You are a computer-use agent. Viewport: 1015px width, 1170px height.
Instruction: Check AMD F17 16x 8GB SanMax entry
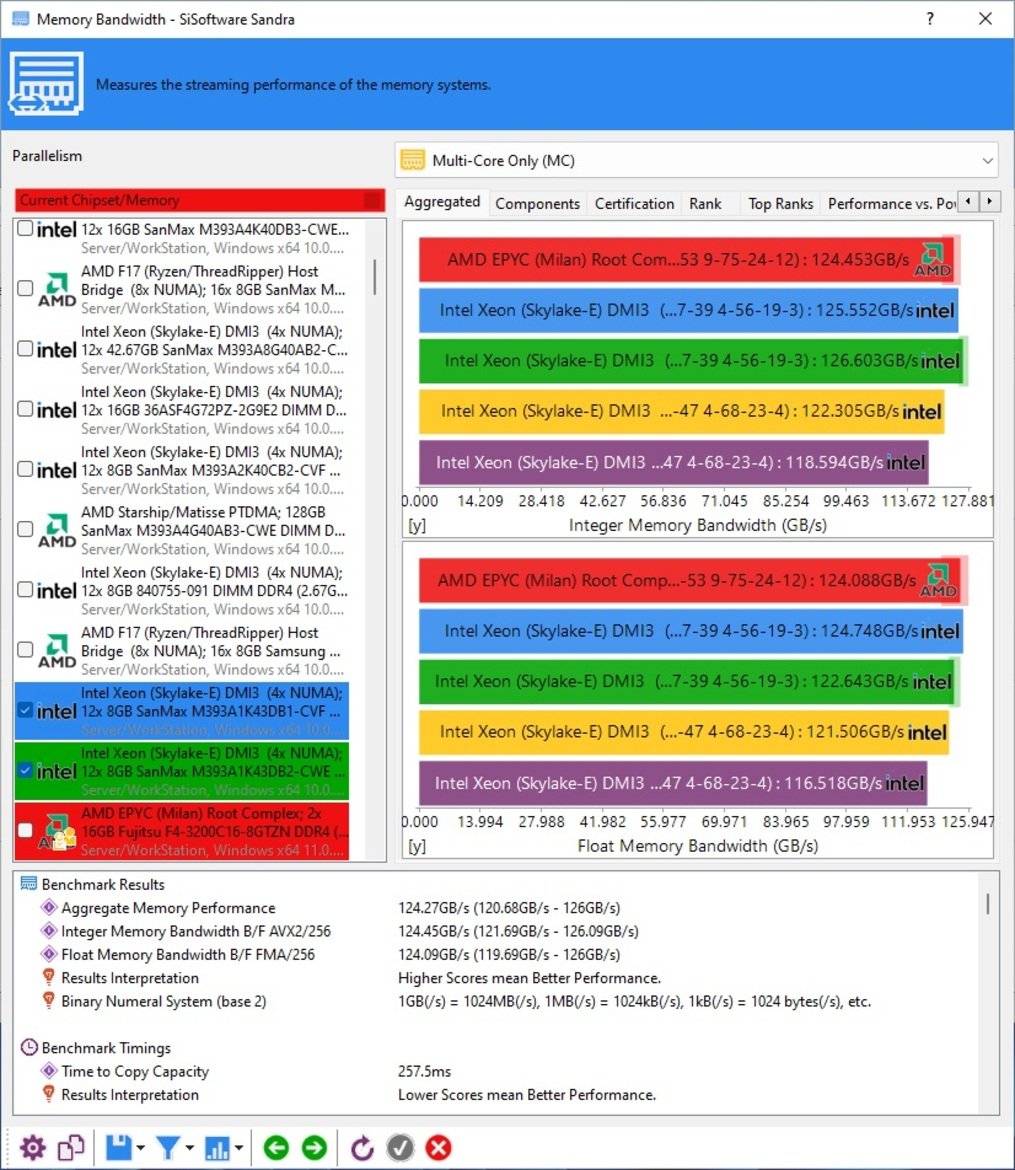pyautogui.click(x=25, y=288)
